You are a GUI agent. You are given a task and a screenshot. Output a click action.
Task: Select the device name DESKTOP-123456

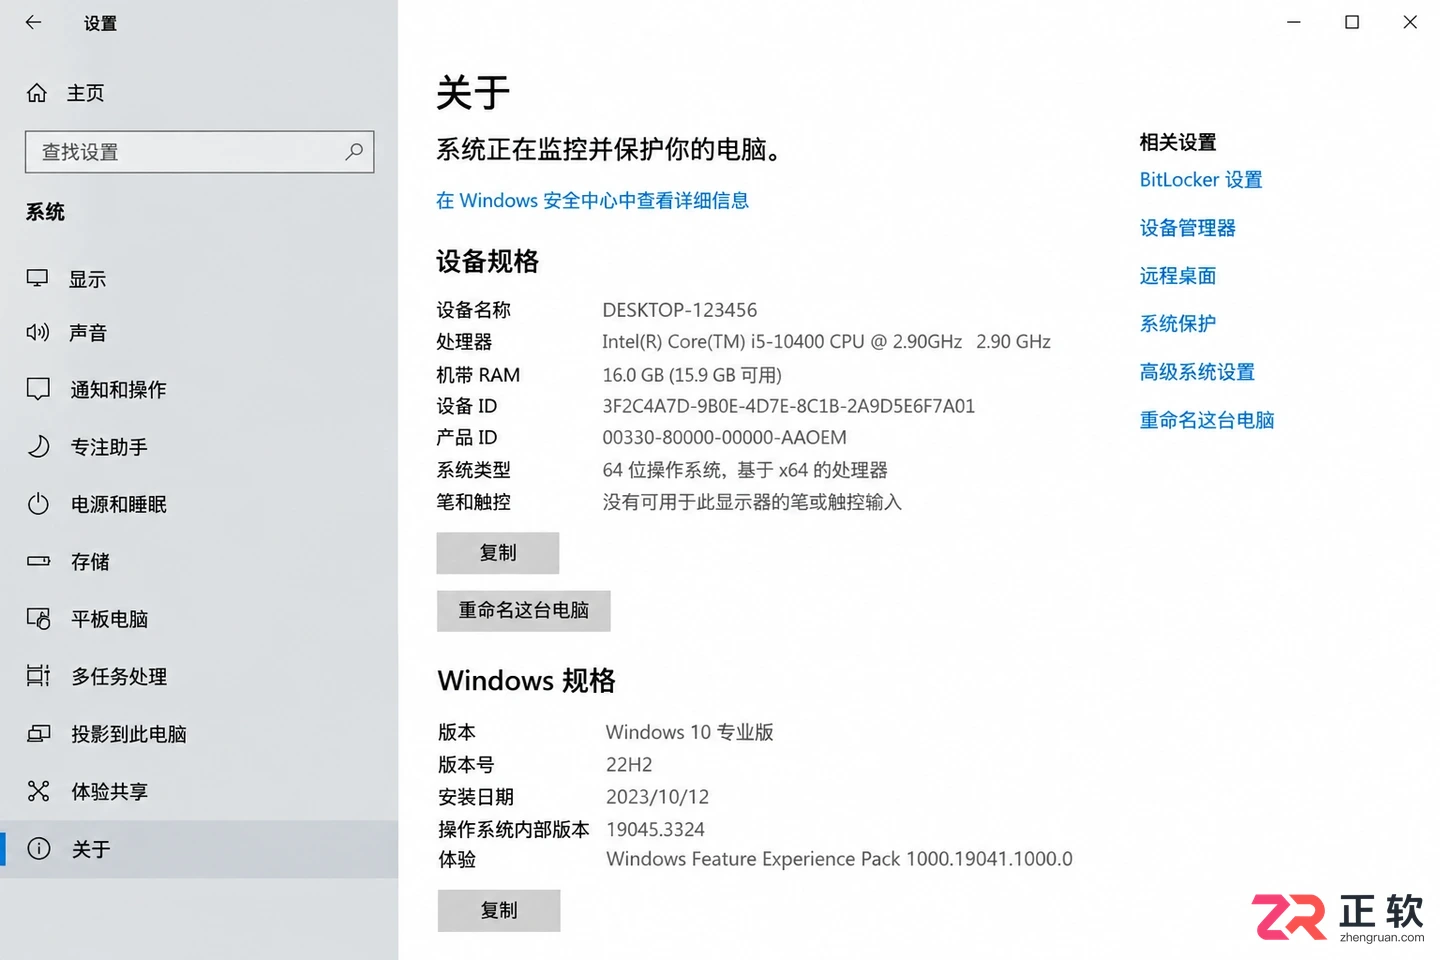[680, 310]
